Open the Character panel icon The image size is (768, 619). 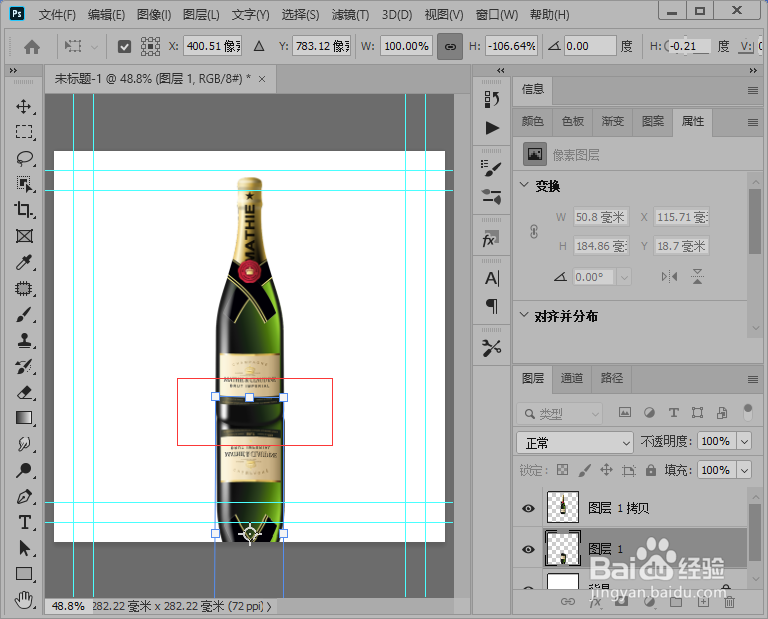(492, 278)
